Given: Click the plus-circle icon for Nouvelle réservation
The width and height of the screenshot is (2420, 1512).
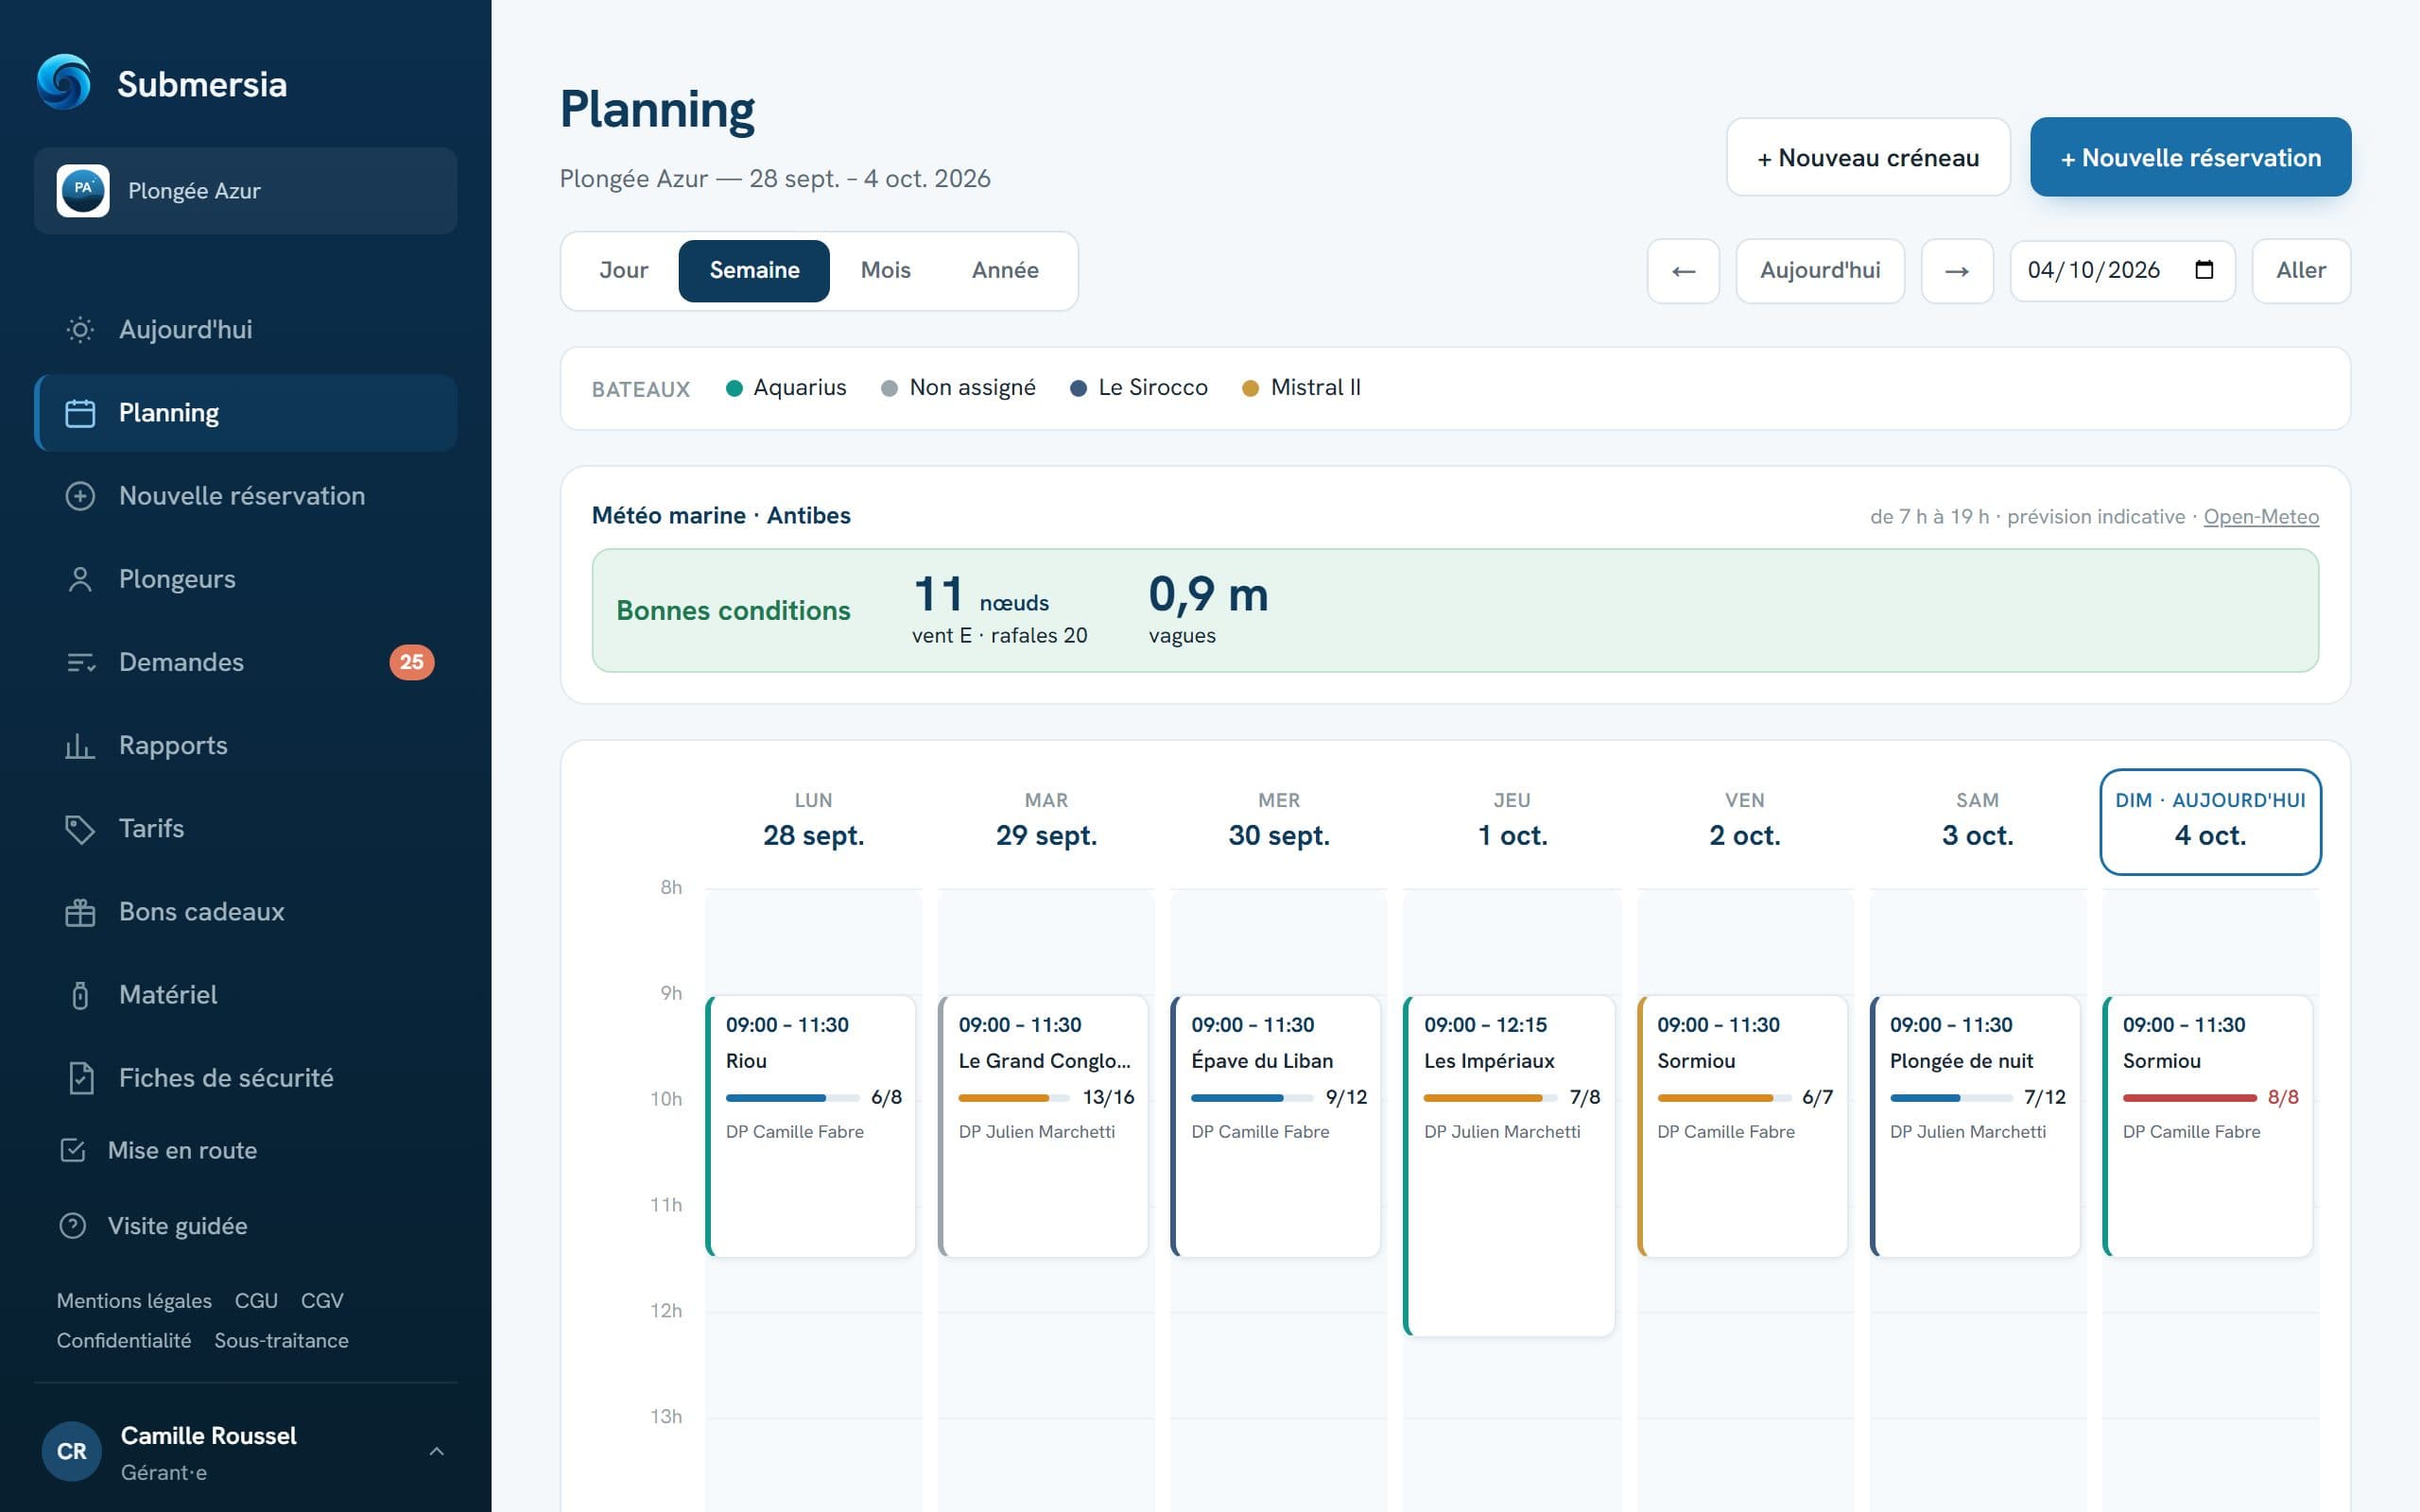Looking at the screenshot, I should click(x=80, y=496).
